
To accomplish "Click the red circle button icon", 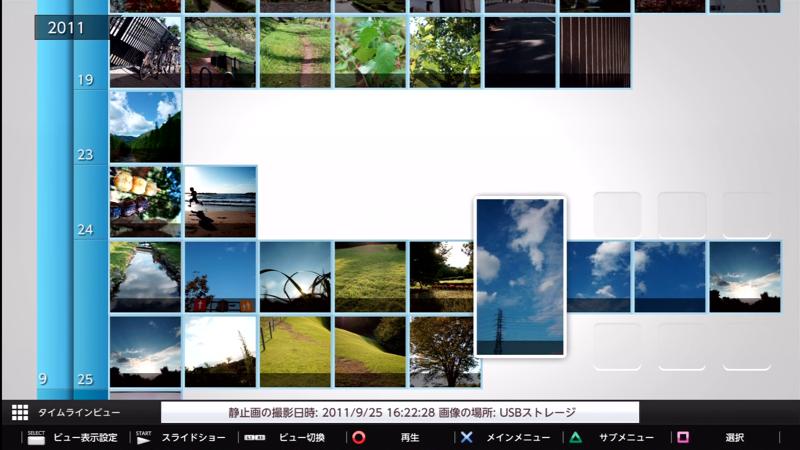I will point(359,438).
